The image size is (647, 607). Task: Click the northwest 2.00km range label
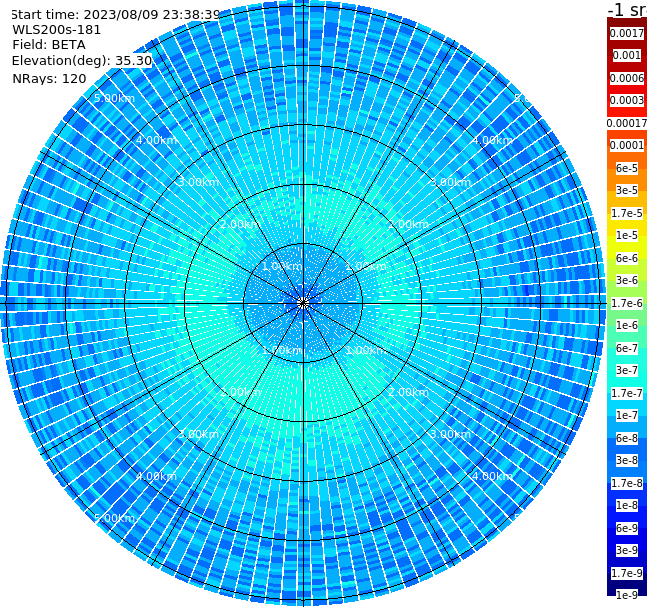pyautogui.click(x=241, y=224)
